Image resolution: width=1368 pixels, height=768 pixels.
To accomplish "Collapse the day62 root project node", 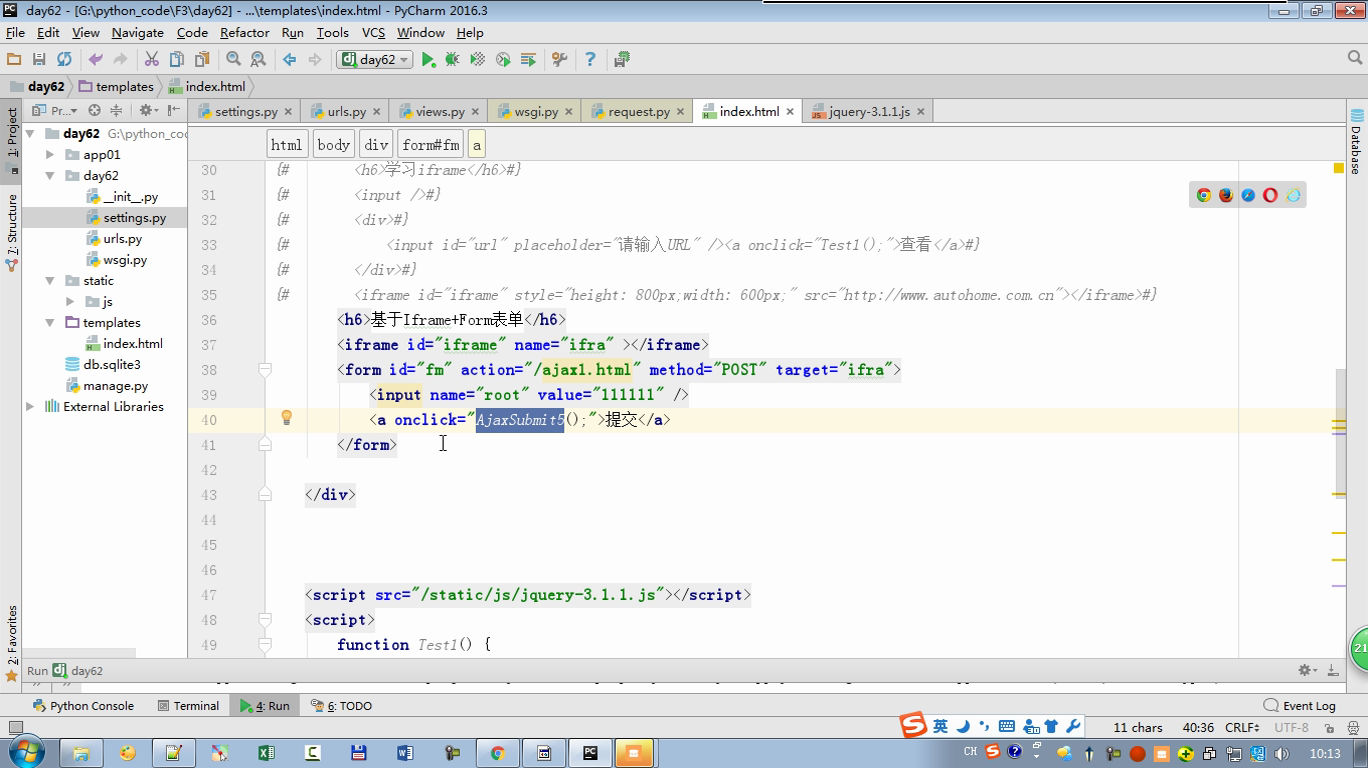I will 31,133.
